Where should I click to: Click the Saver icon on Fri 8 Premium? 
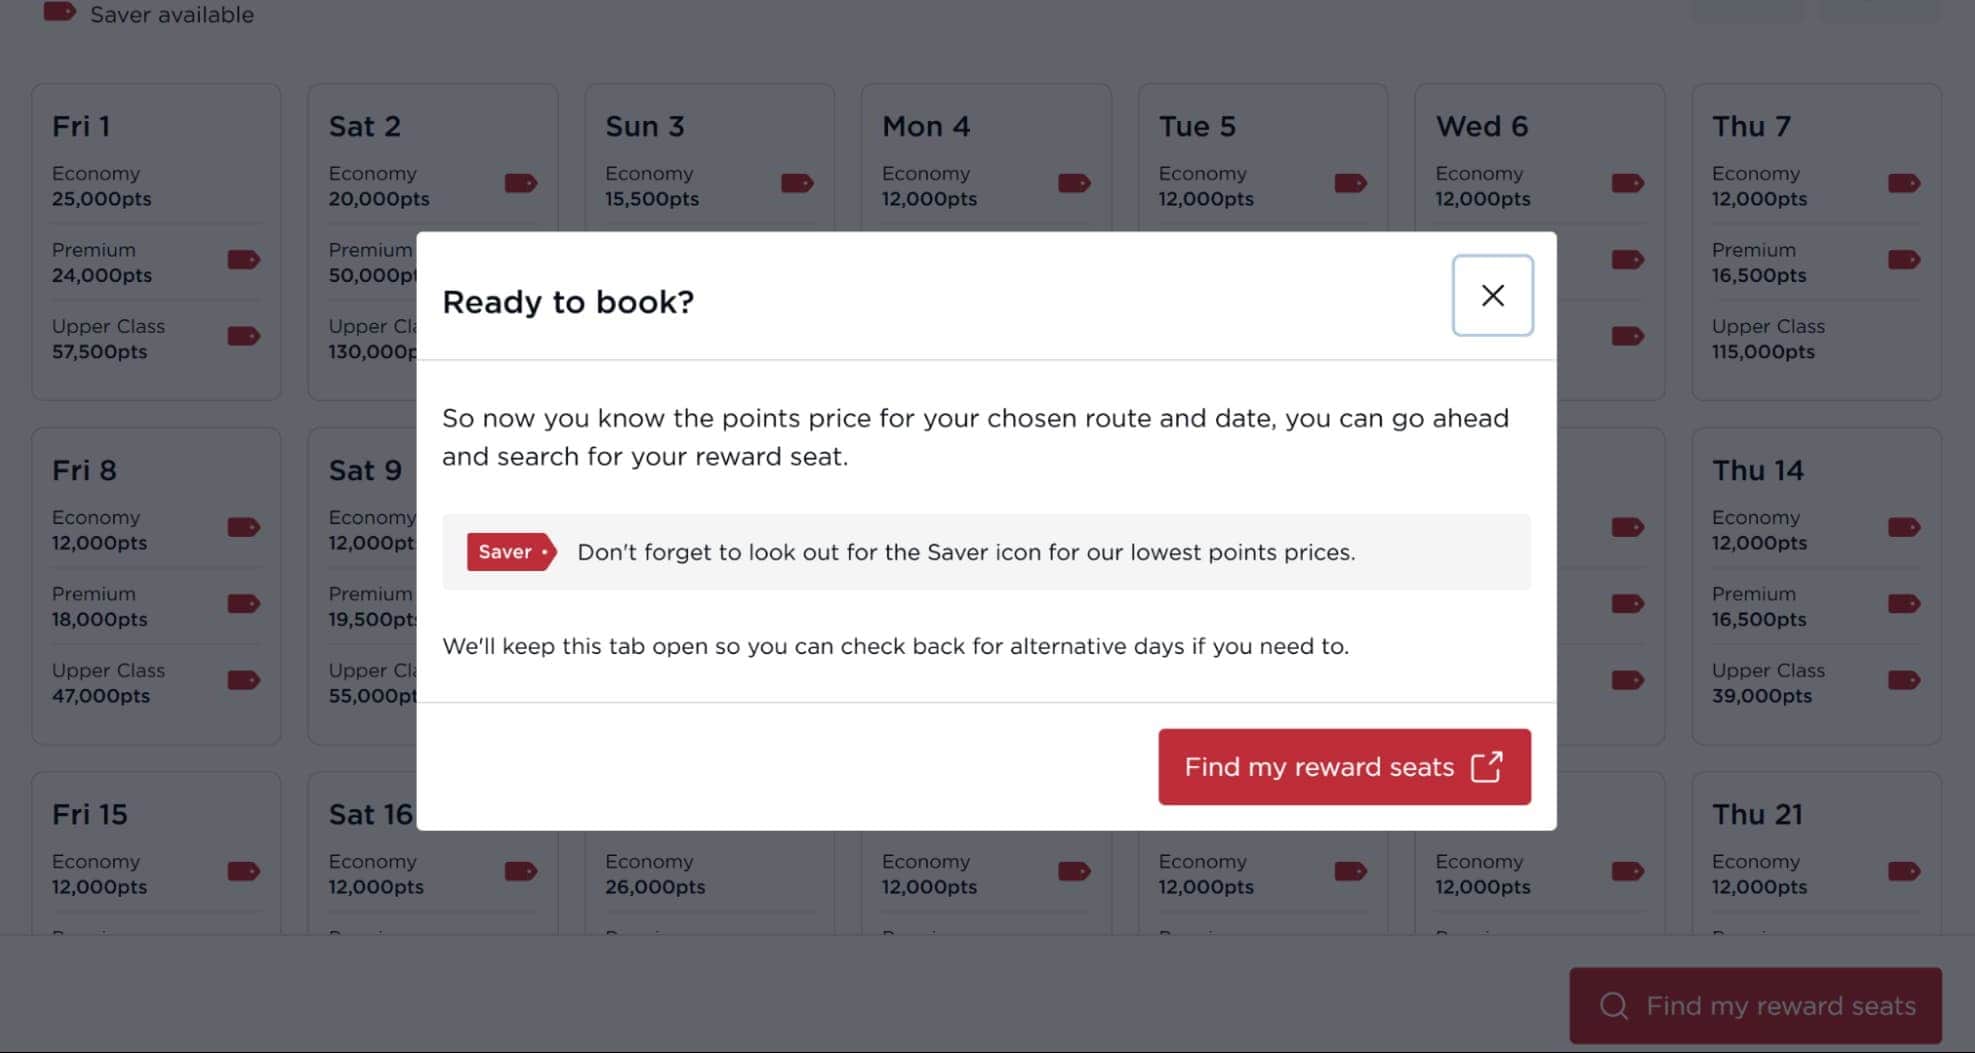[243, 603]
